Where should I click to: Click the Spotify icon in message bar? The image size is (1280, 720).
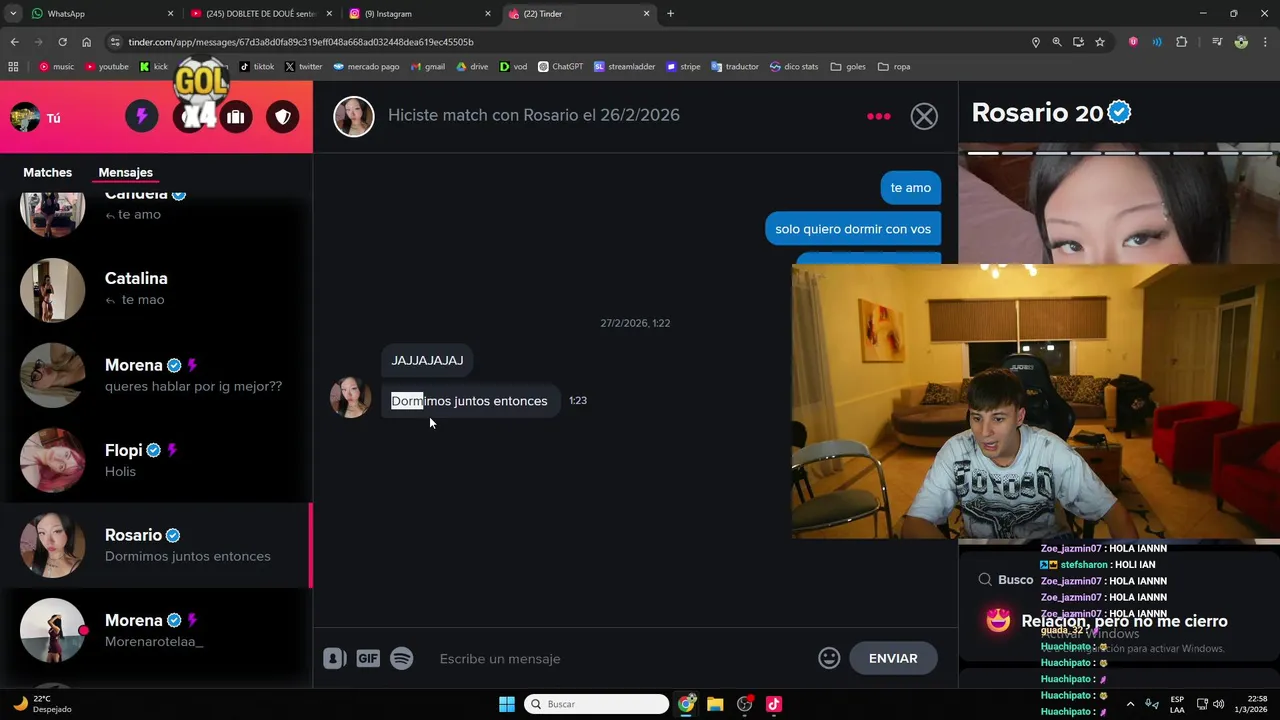[402, 658]
